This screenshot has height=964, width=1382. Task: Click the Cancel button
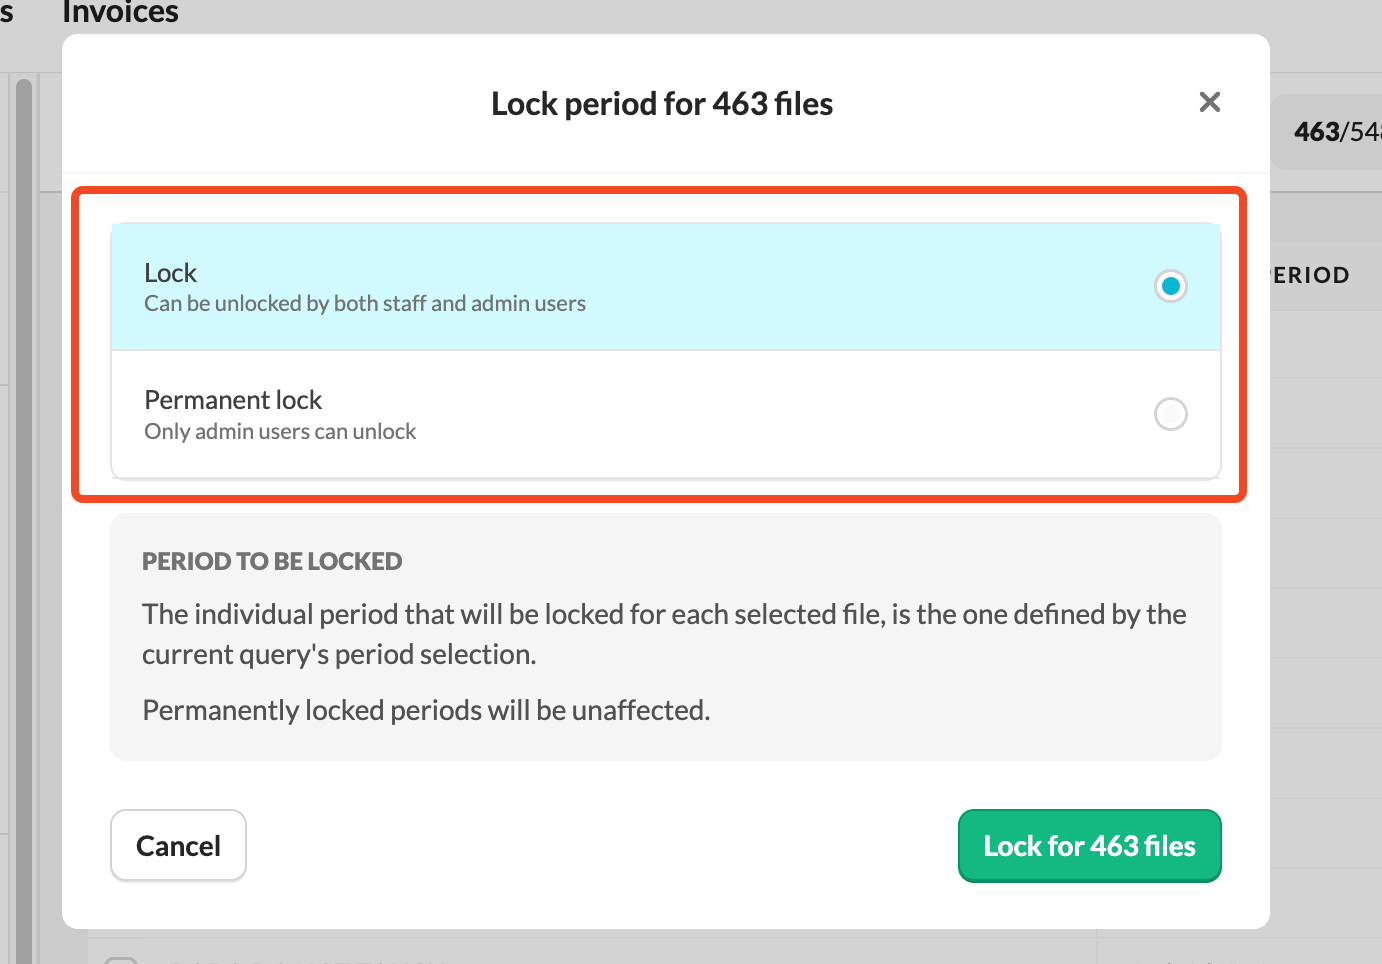178,846
